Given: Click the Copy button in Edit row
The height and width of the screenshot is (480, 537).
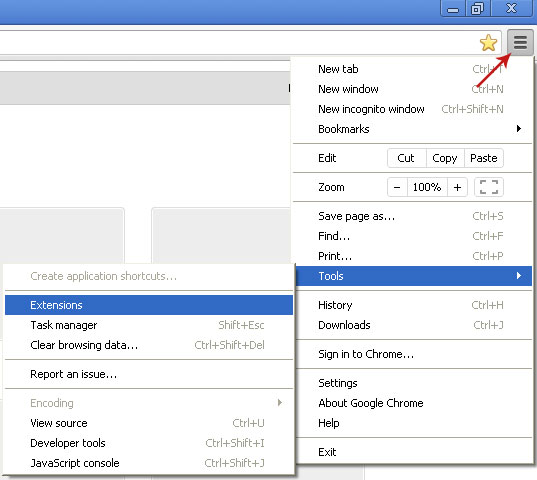Looking at the screenshot, I should pyautogui.click(x=445, y=158).
